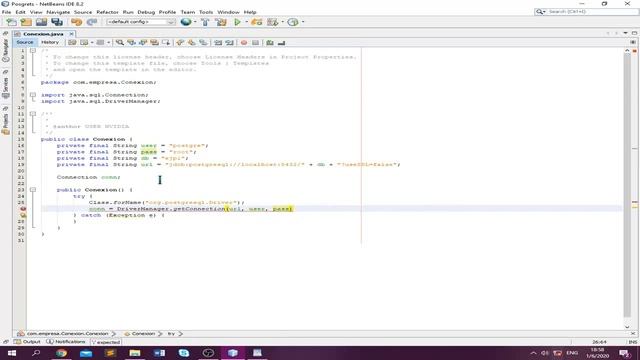Open the Profile Project dropdown arrow
This screenshot has height=360, width=640.
pos(282,22)
